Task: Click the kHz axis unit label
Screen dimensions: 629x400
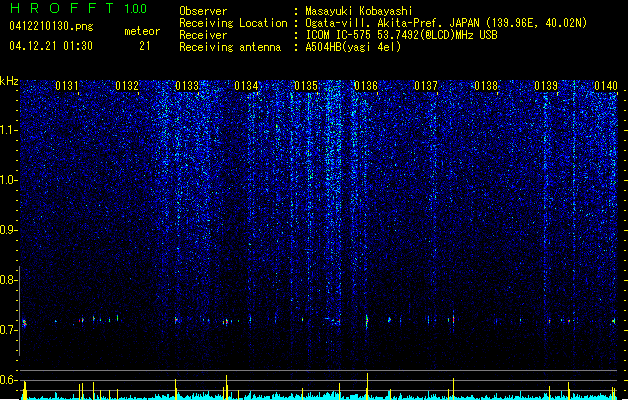Action: (x=9, y=81)
